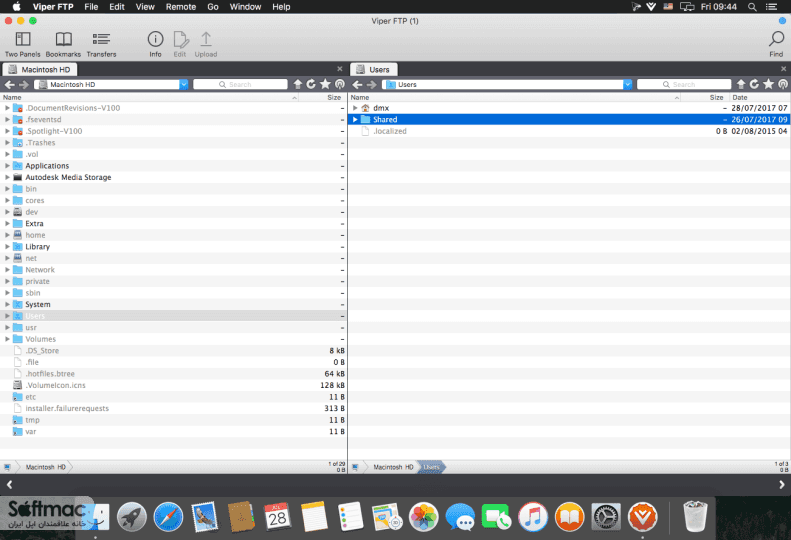This screenshot has width=791, height=540.
Task: Click the Bonjour icon in right panel
Action: tap(783, 84)
